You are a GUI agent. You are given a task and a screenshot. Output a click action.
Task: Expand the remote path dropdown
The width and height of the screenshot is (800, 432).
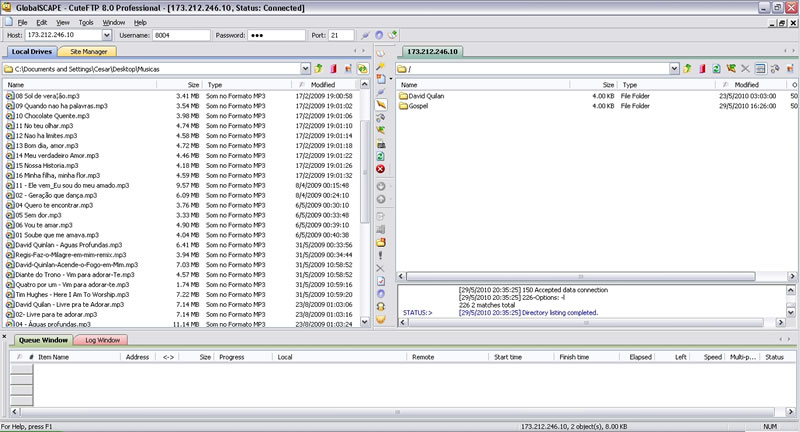point(675,69)
